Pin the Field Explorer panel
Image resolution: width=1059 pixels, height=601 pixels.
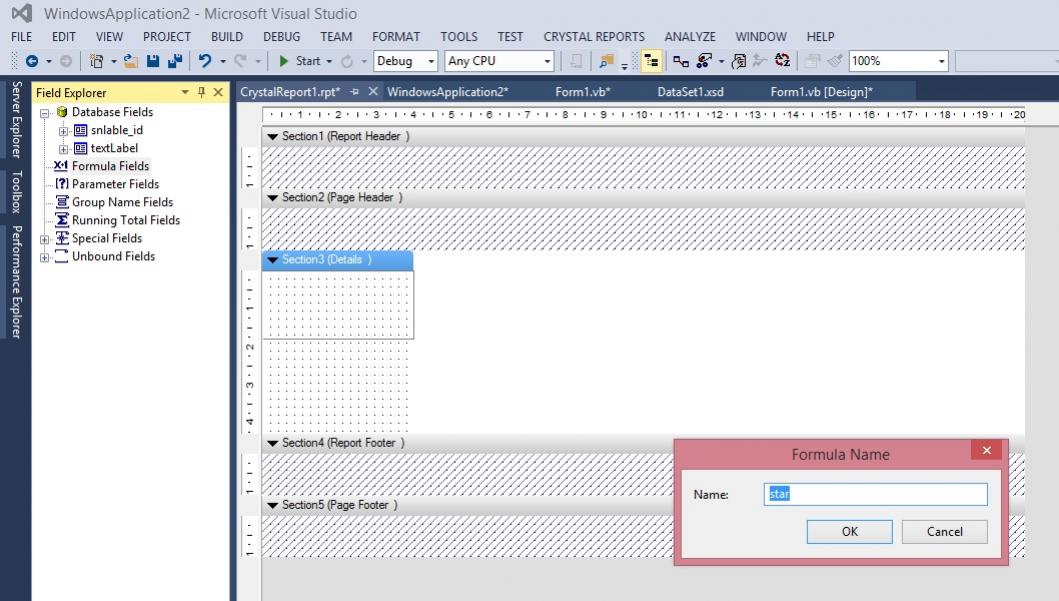click(x=201, y=92)
